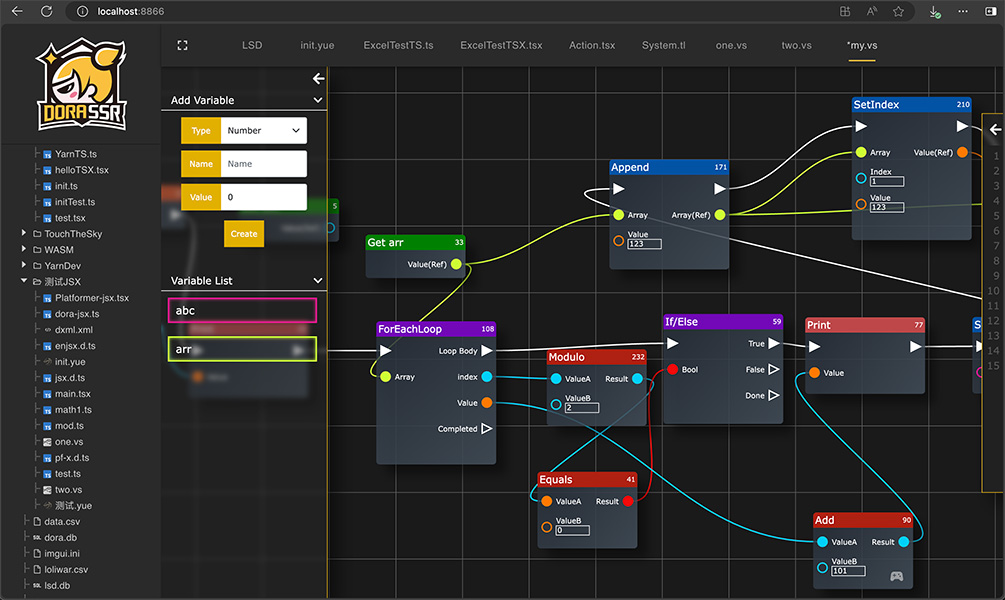Switch to the ExcelTestTS.ts tab
The image size is (1005, 600).
(x=398, y=46)
